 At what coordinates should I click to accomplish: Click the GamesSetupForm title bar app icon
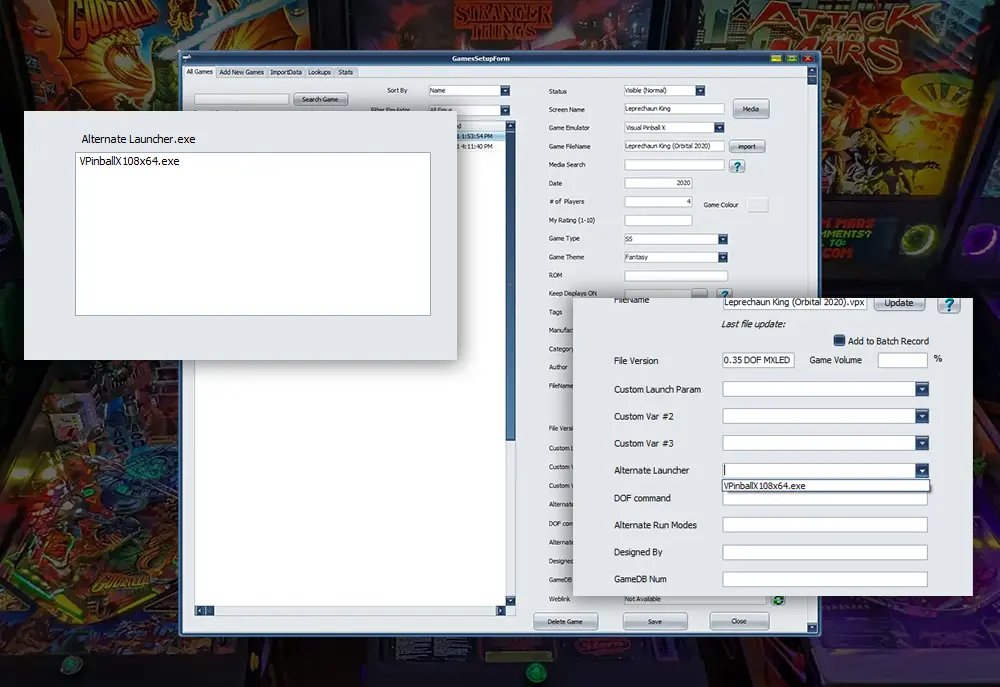tap(188, 58)
